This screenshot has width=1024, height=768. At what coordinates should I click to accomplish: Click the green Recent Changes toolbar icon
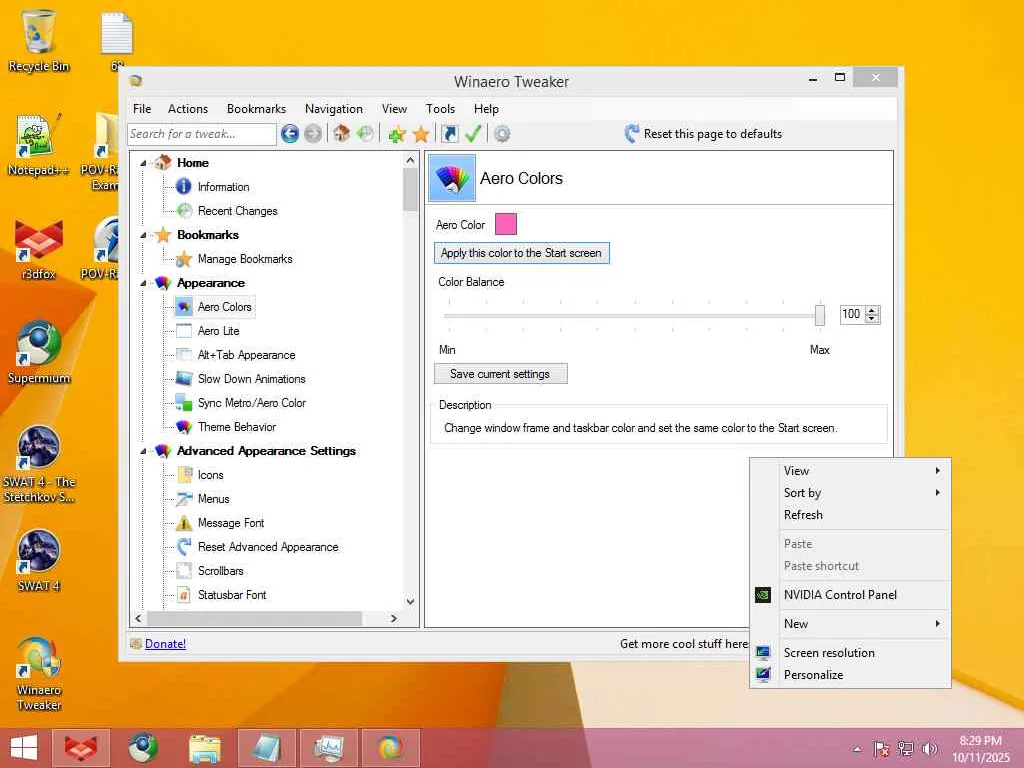(366, 134)
